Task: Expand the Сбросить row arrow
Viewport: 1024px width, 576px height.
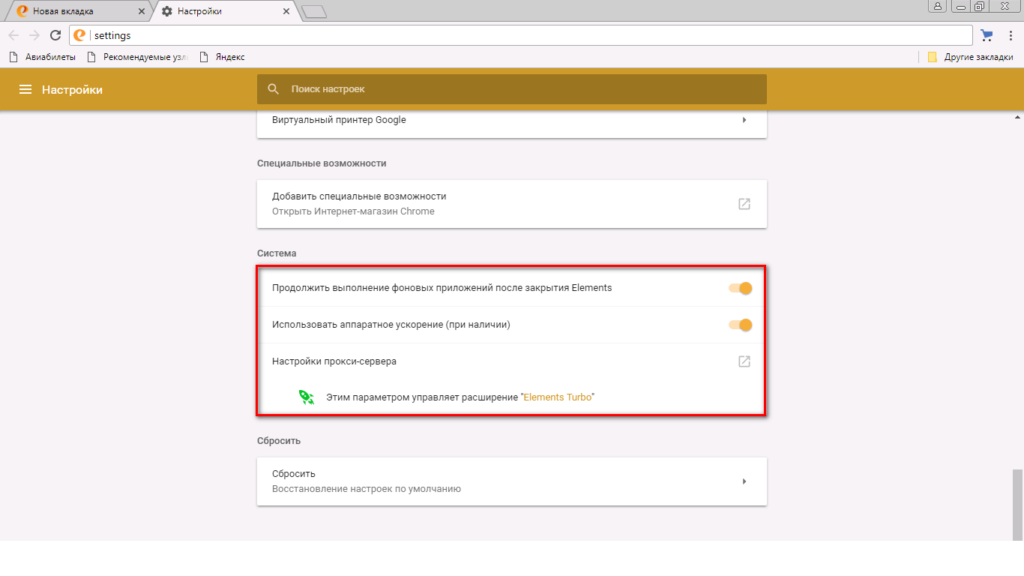Action: (x=744, y=481)
